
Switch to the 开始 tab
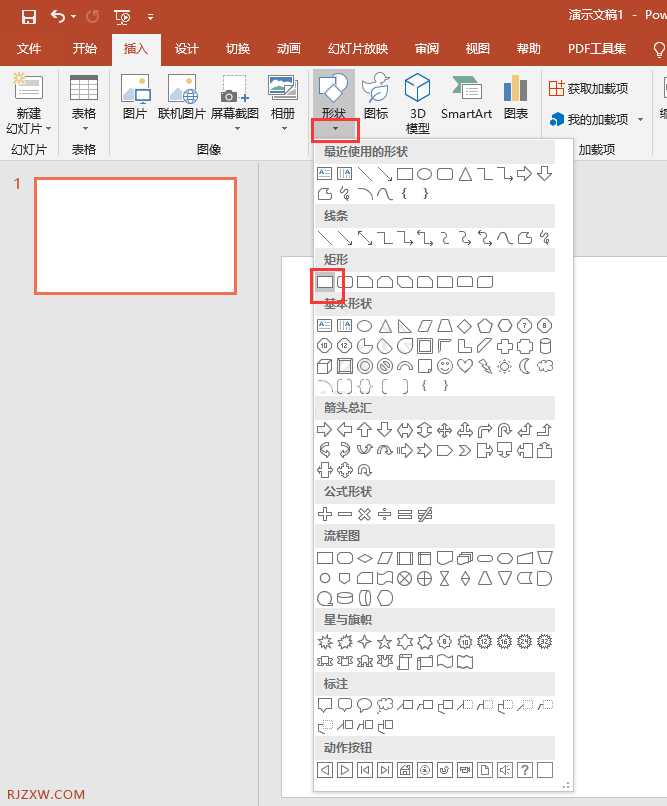coord(85,49)
